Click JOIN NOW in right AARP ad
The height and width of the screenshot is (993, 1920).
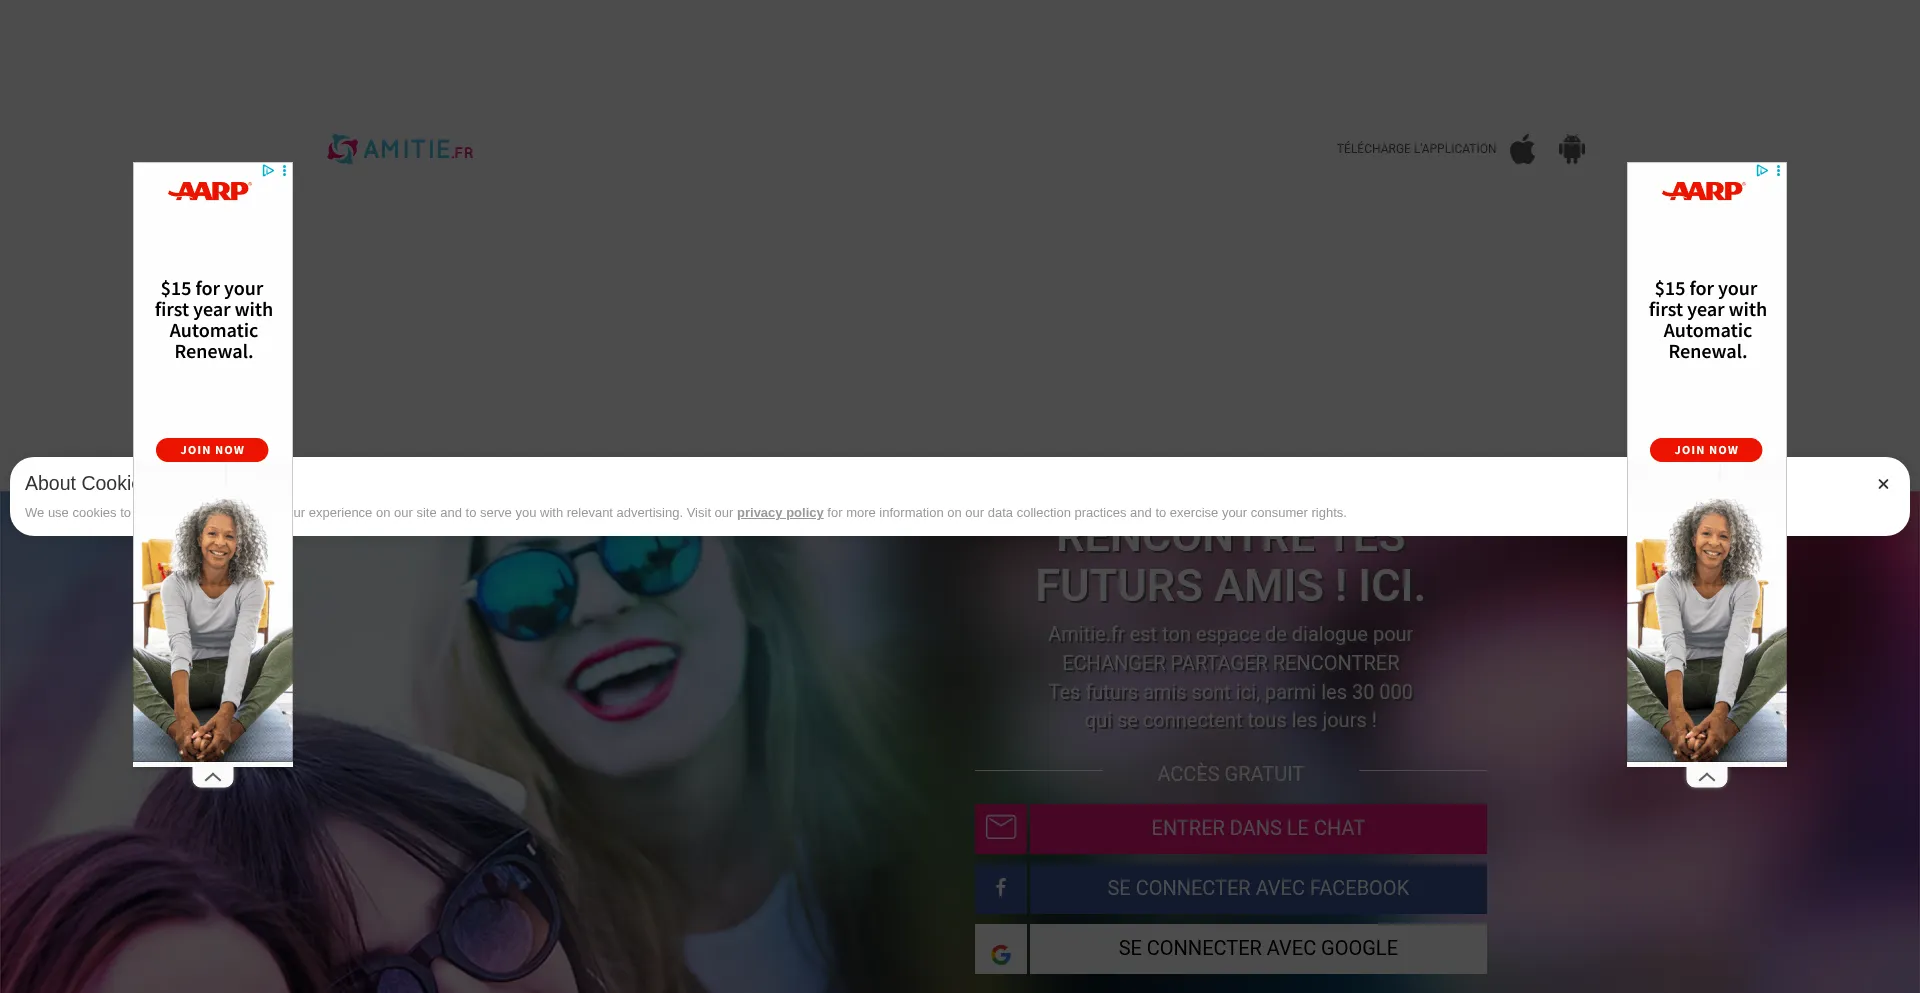coord(1706,450)
